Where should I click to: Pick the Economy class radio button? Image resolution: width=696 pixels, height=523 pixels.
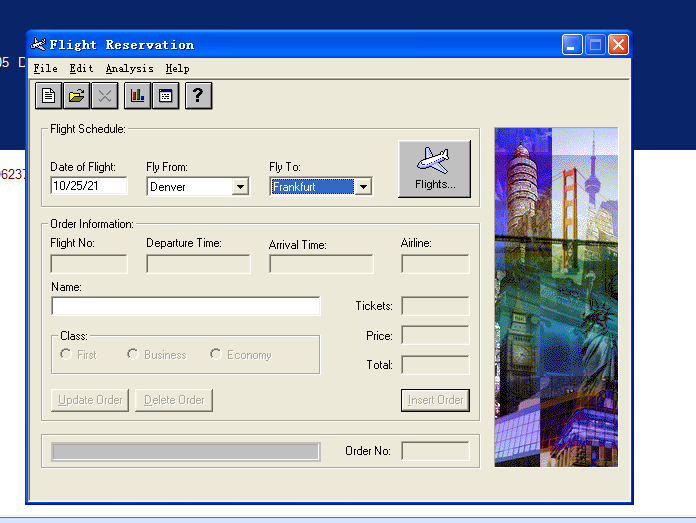click(x=216, y=354)
